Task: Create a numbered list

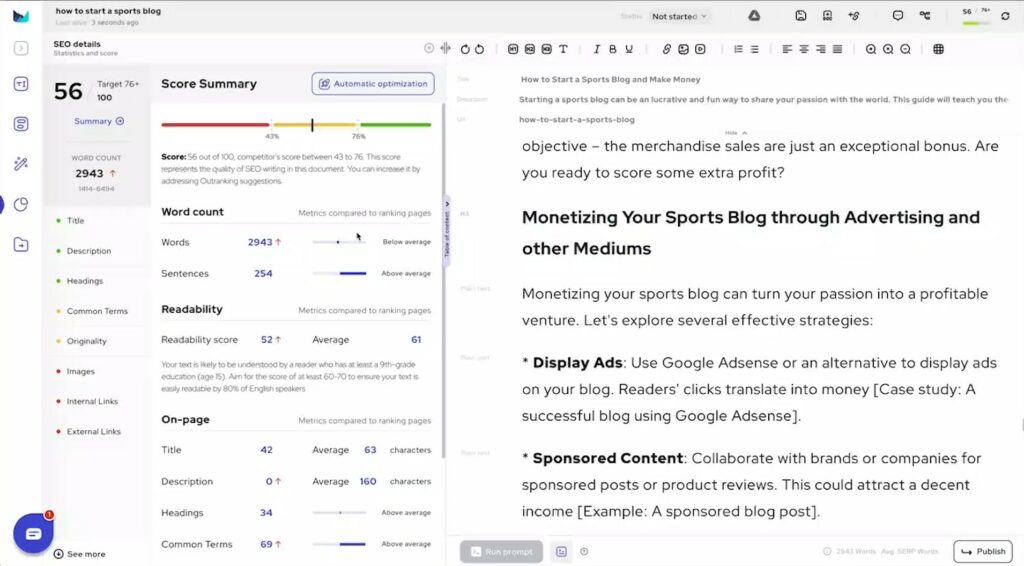Action: [x=738, y=49]
